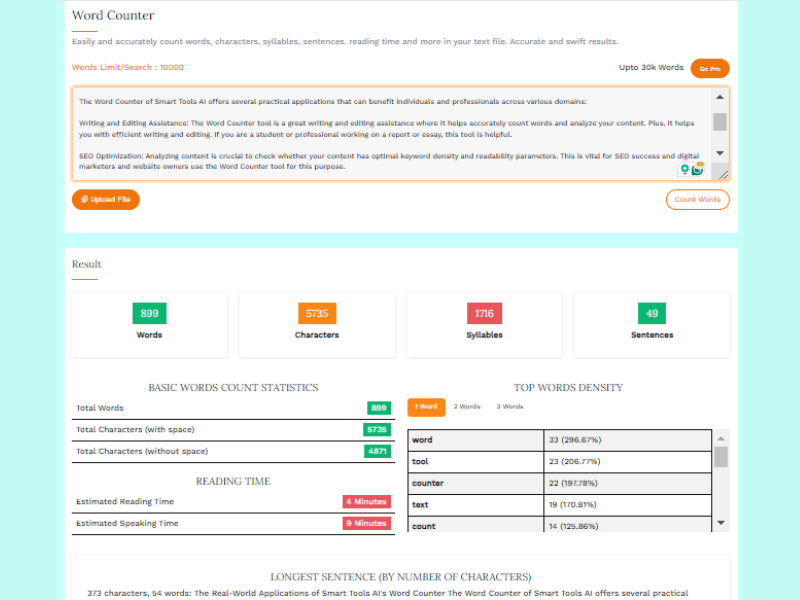Click the green lightbulb icon in the text box
This screenshot has width=800, height=600.
coord(685,170)
